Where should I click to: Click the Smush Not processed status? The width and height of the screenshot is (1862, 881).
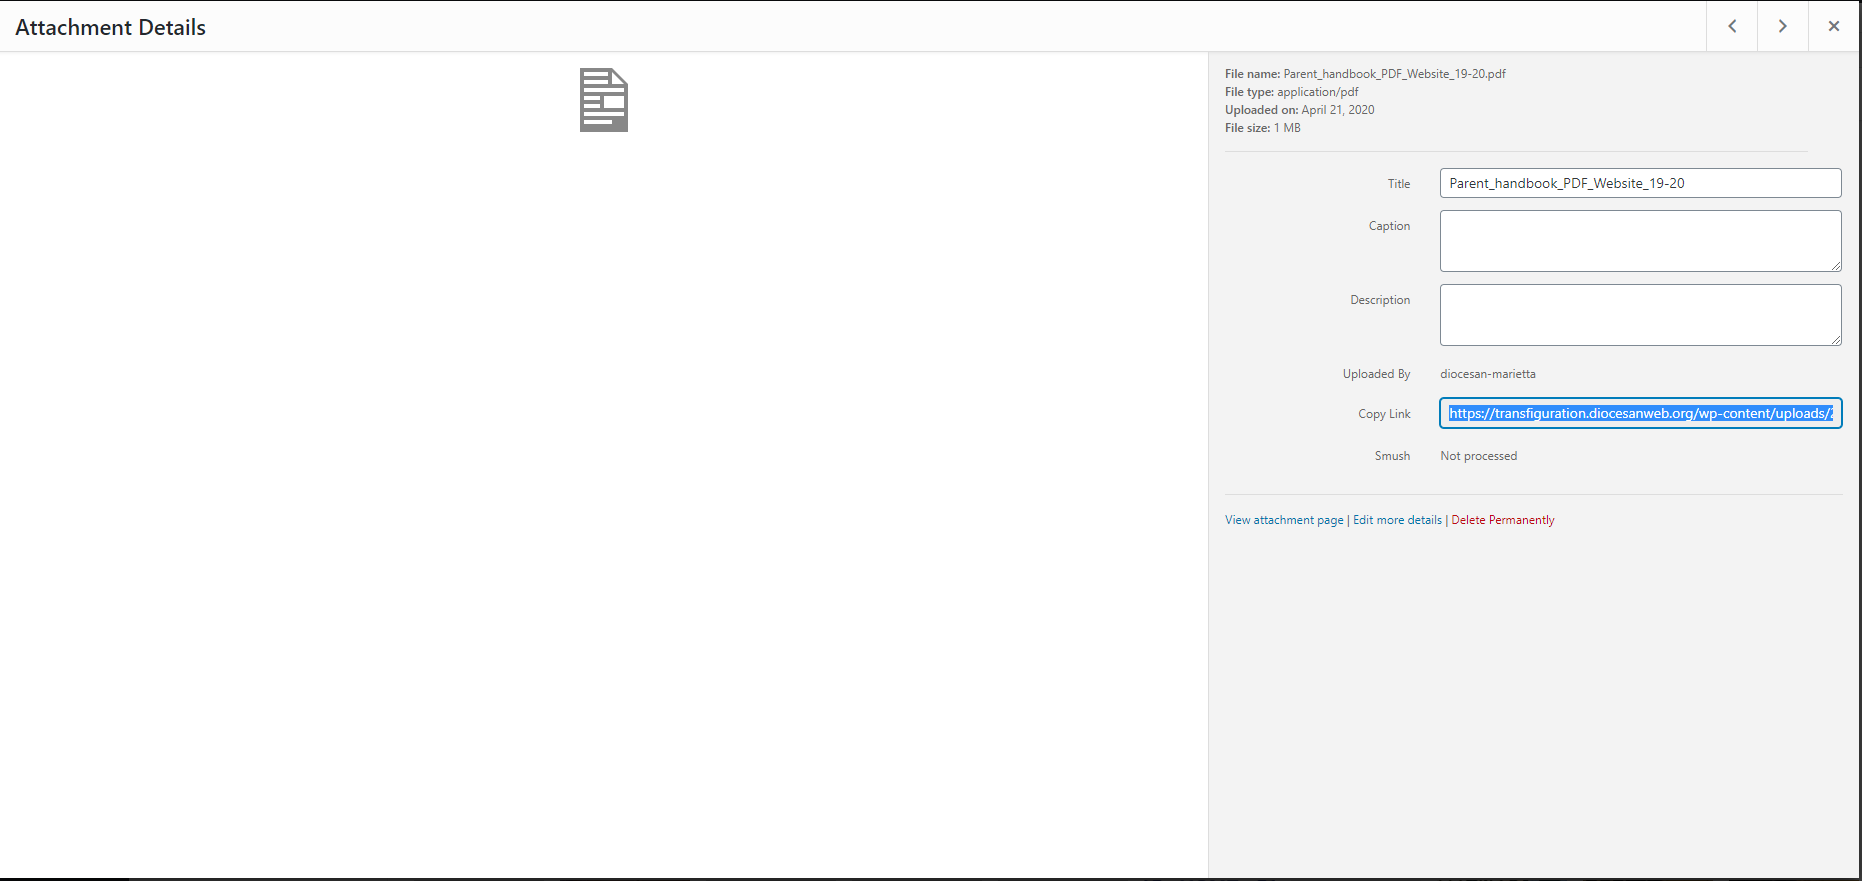point(1478,456)
